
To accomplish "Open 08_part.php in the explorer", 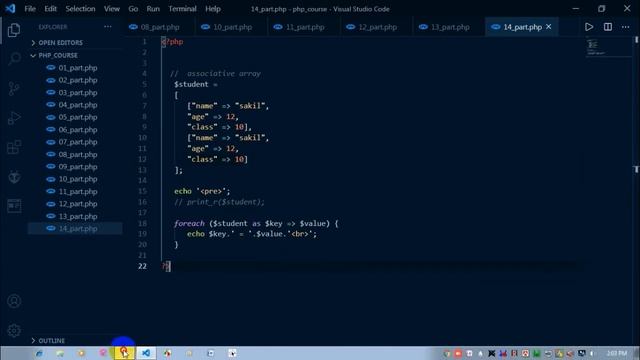I will pos(78,154).
